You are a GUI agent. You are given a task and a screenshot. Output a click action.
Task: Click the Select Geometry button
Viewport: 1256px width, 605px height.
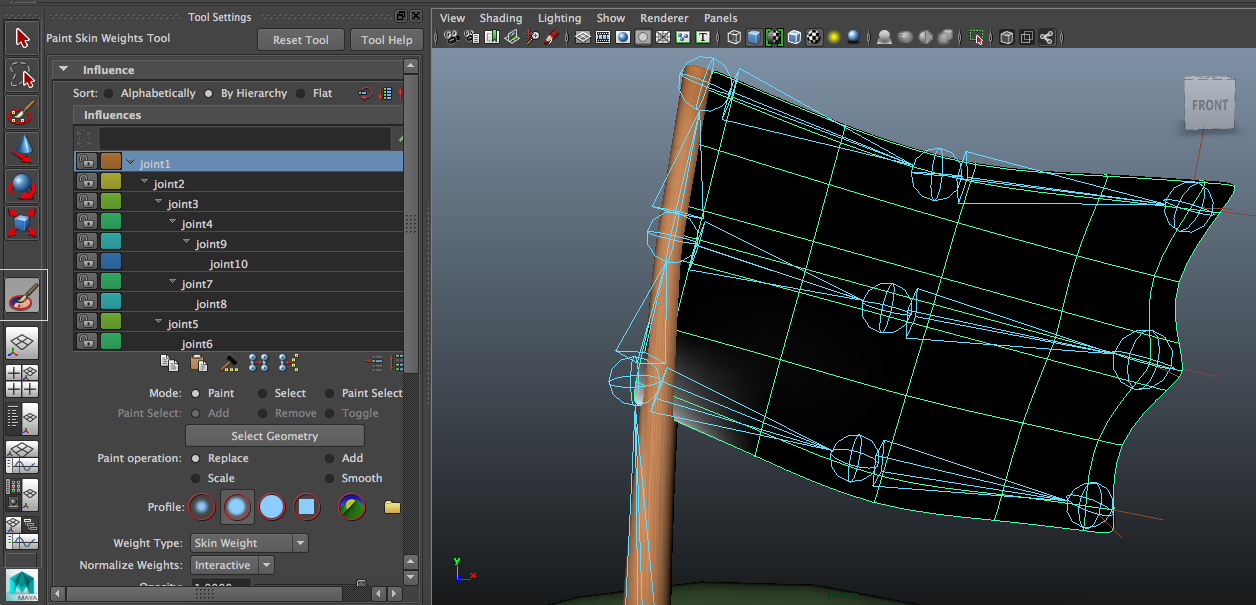coord(274,435)
